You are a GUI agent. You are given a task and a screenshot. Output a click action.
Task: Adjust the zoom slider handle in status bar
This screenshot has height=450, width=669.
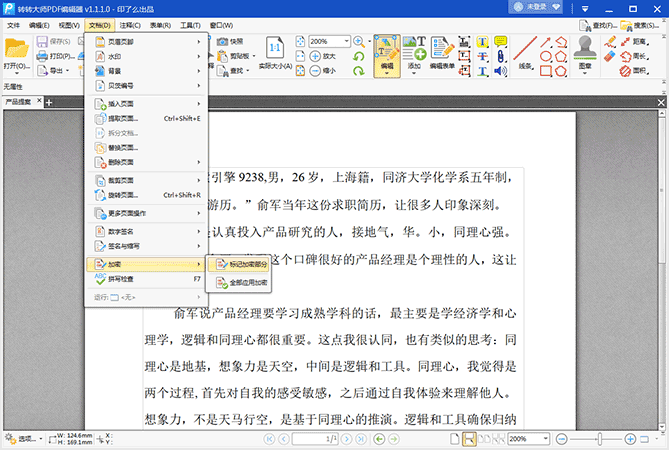(599, 439)
